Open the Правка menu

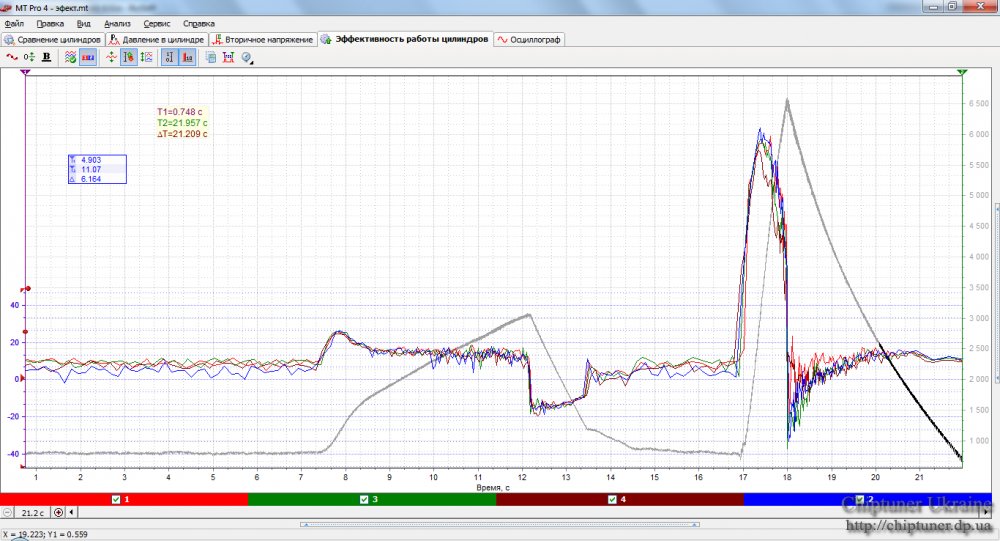50,24
